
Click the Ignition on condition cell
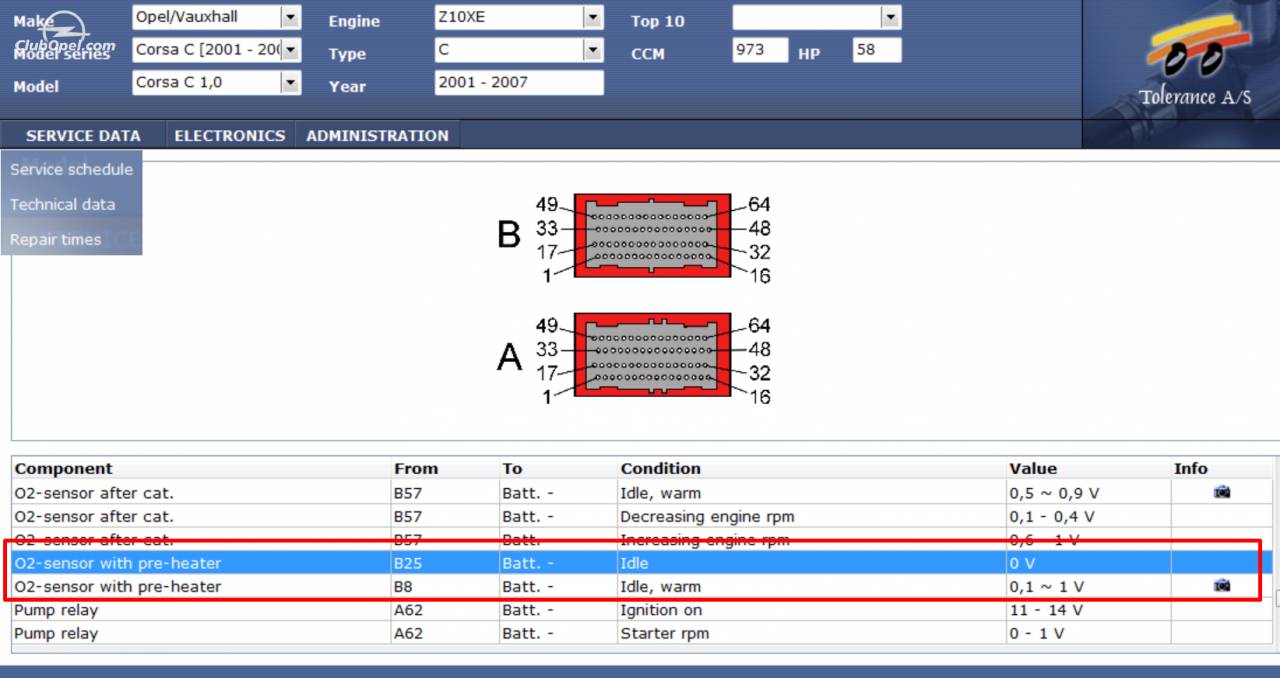tap(661, 610)
